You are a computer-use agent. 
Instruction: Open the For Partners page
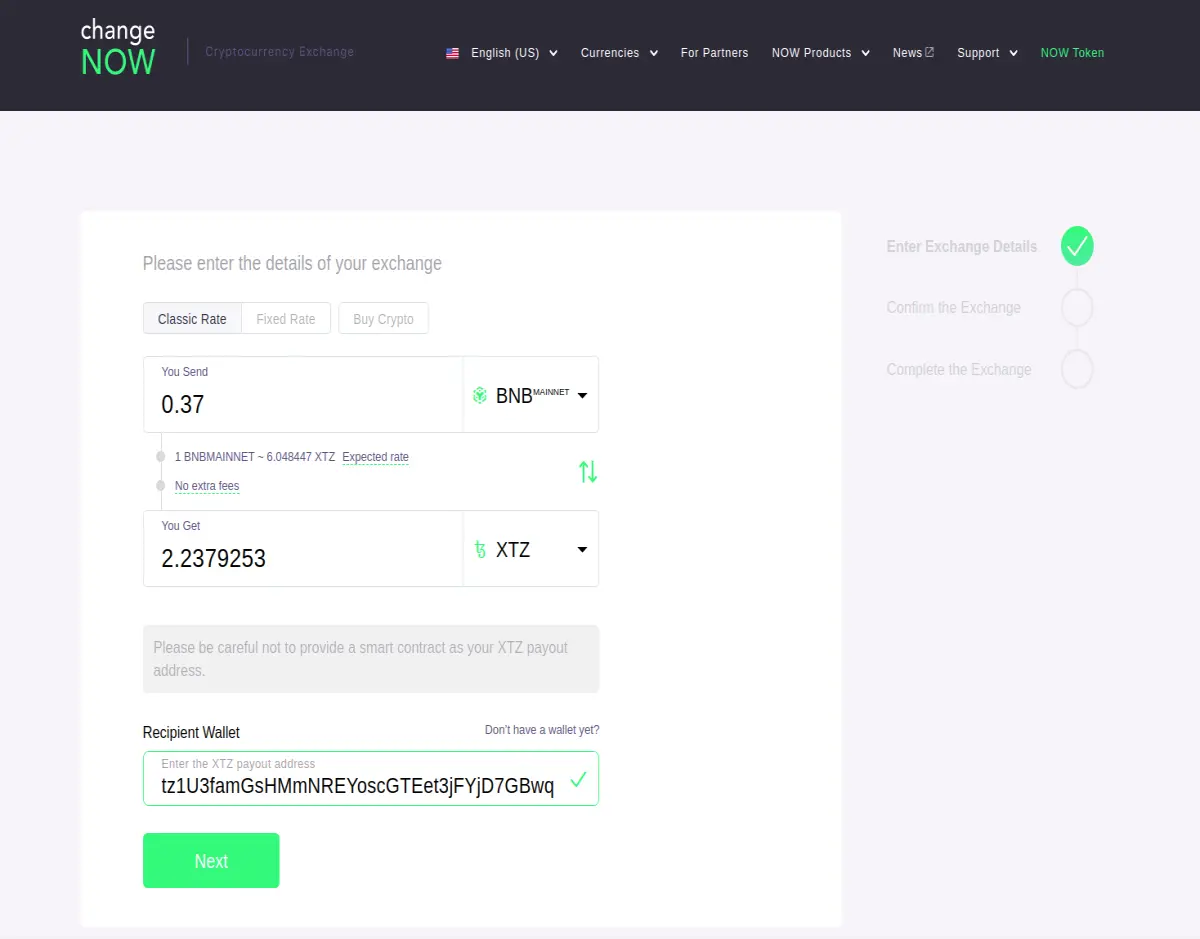point(714,53)
